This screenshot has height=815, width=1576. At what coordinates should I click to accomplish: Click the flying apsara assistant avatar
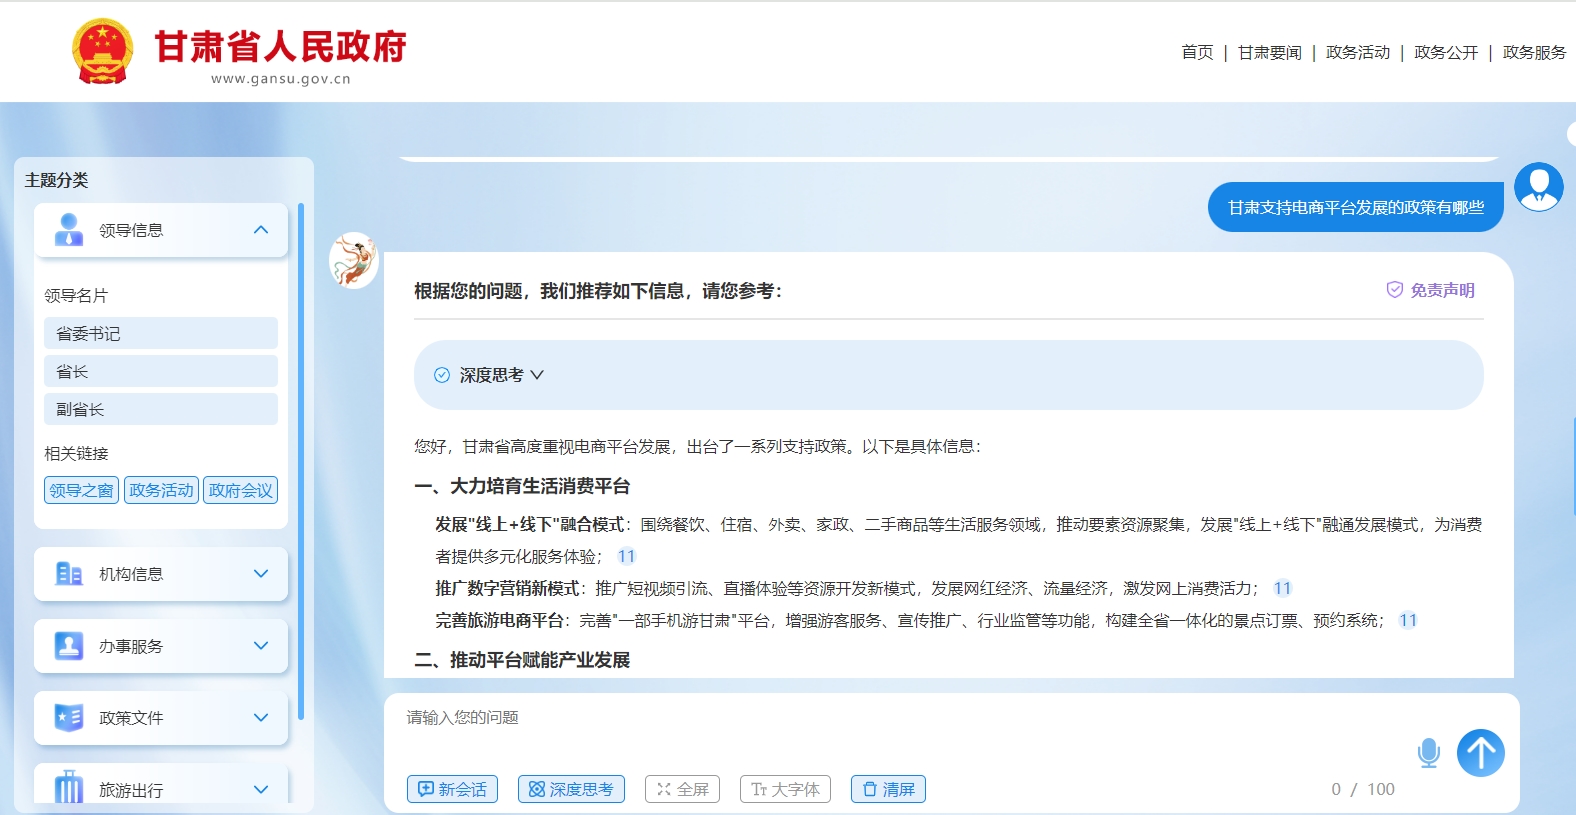354,260
